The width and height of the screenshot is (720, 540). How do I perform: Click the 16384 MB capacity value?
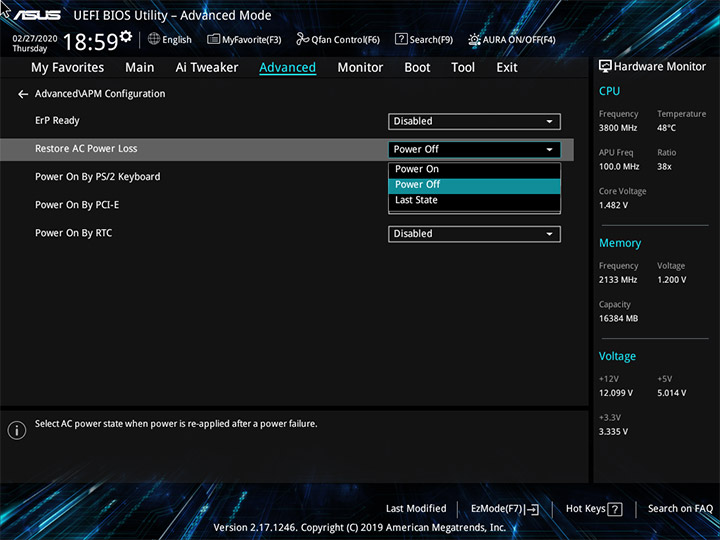tap(618, 318)
